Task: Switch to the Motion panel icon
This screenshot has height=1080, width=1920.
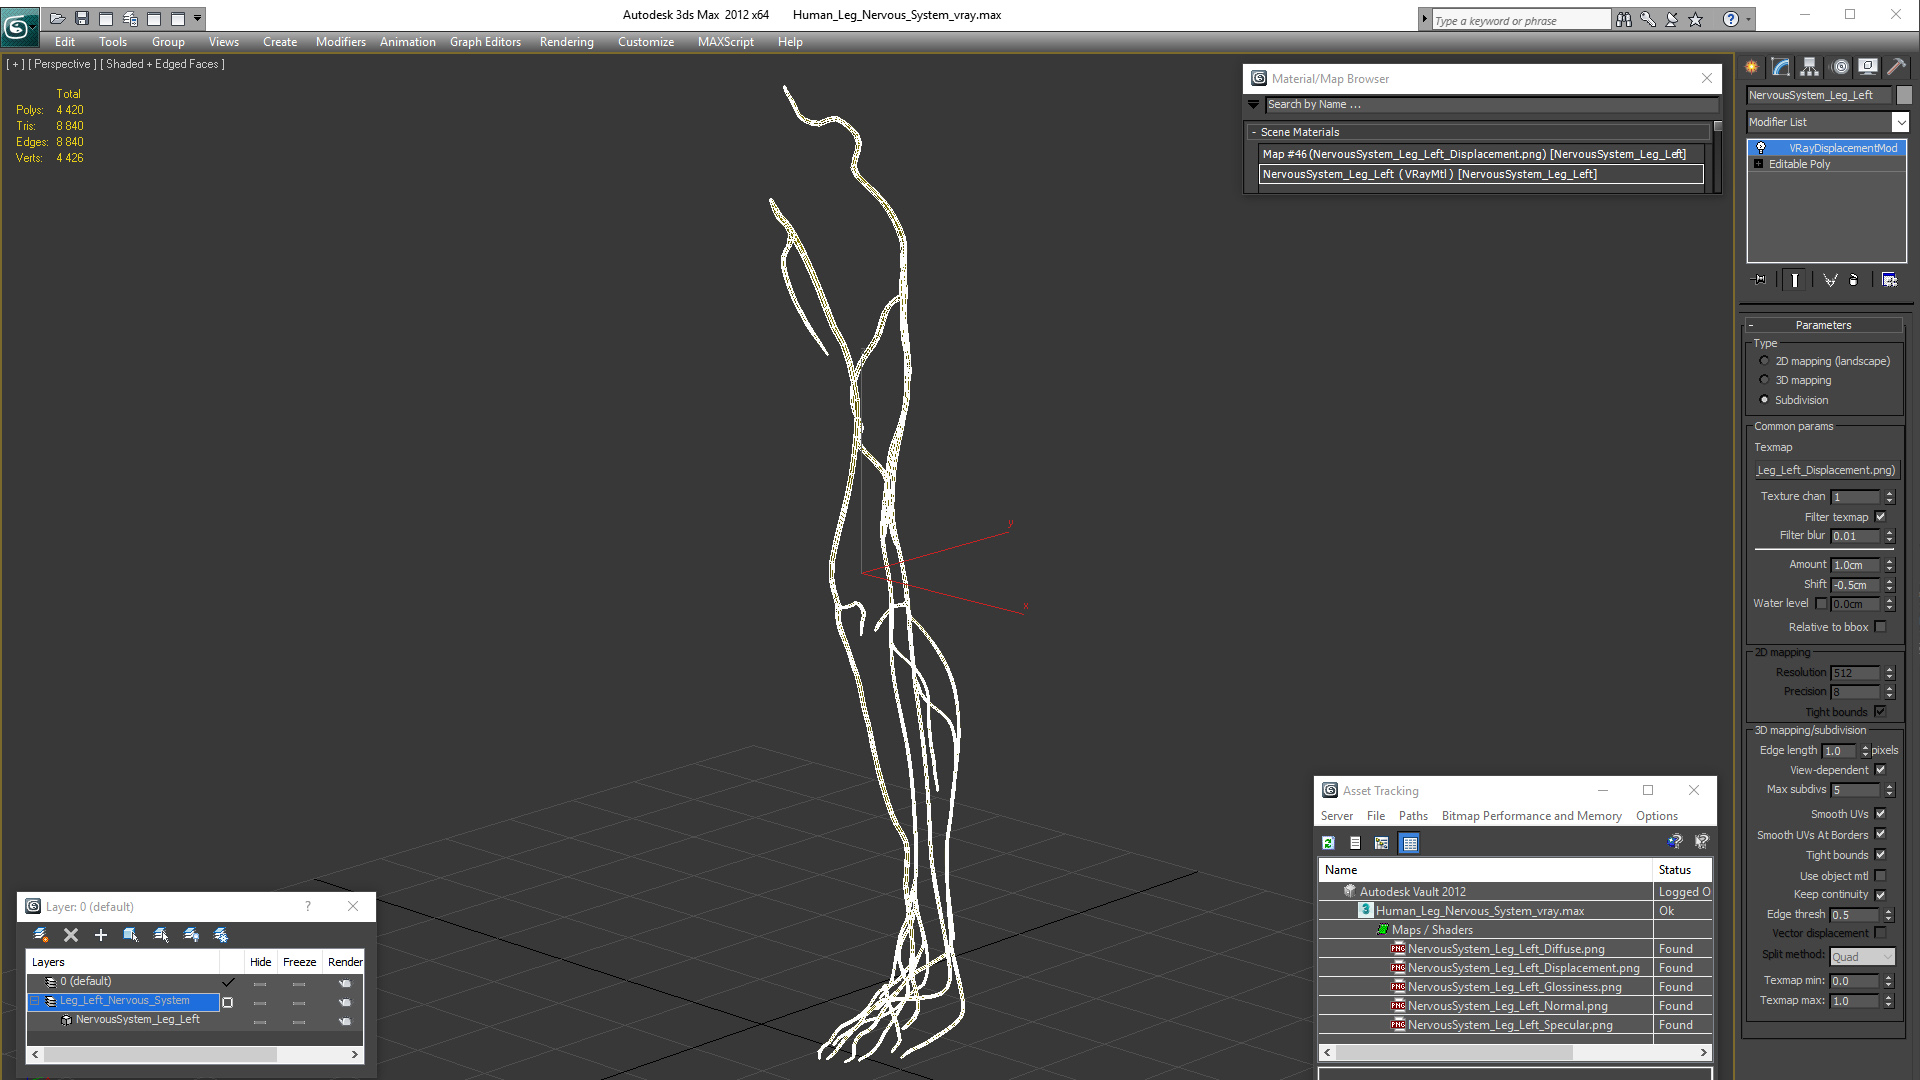Action: (1840, 67)
